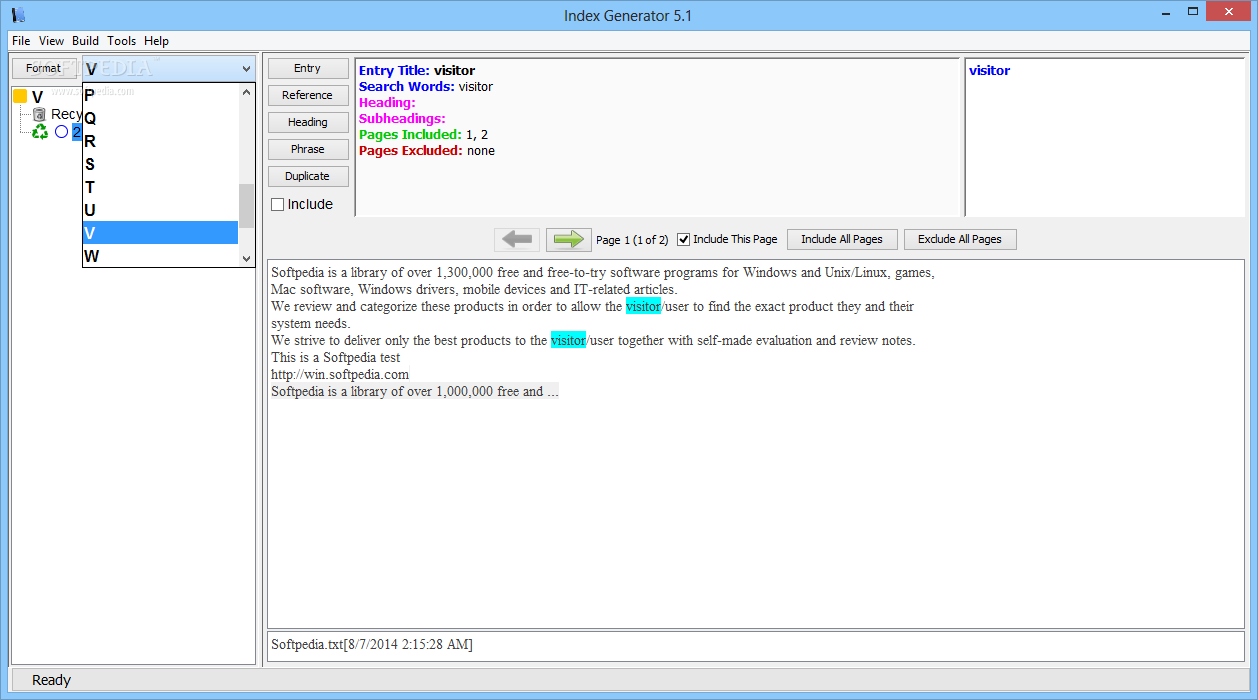Click the Ready status bar text

click(51, 680)
